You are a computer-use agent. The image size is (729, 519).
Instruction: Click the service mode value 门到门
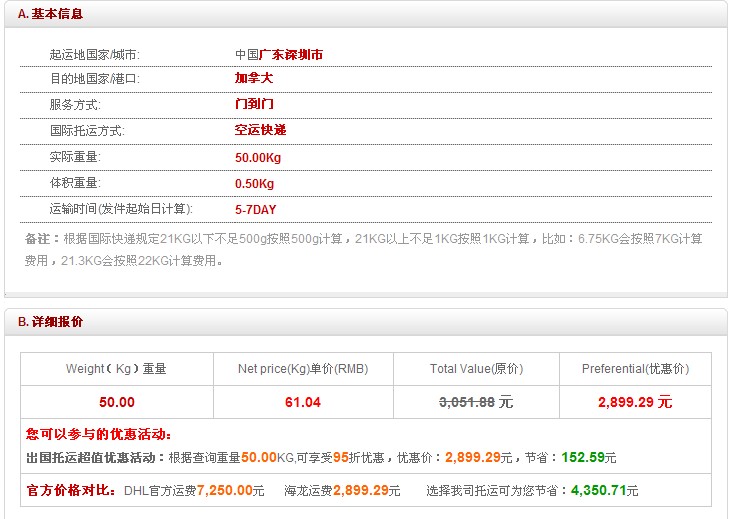tap(254, 104)
